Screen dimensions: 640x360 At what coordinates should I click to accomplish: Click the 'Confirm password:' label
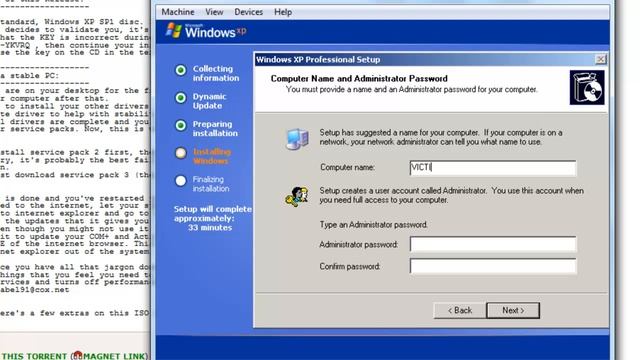click(350, 266)
